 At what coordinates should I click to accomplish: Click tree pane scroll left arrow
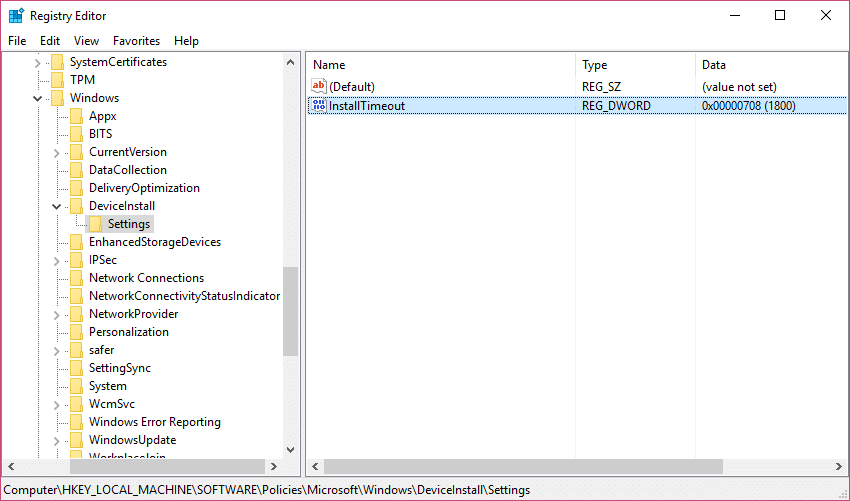(11, 466)
